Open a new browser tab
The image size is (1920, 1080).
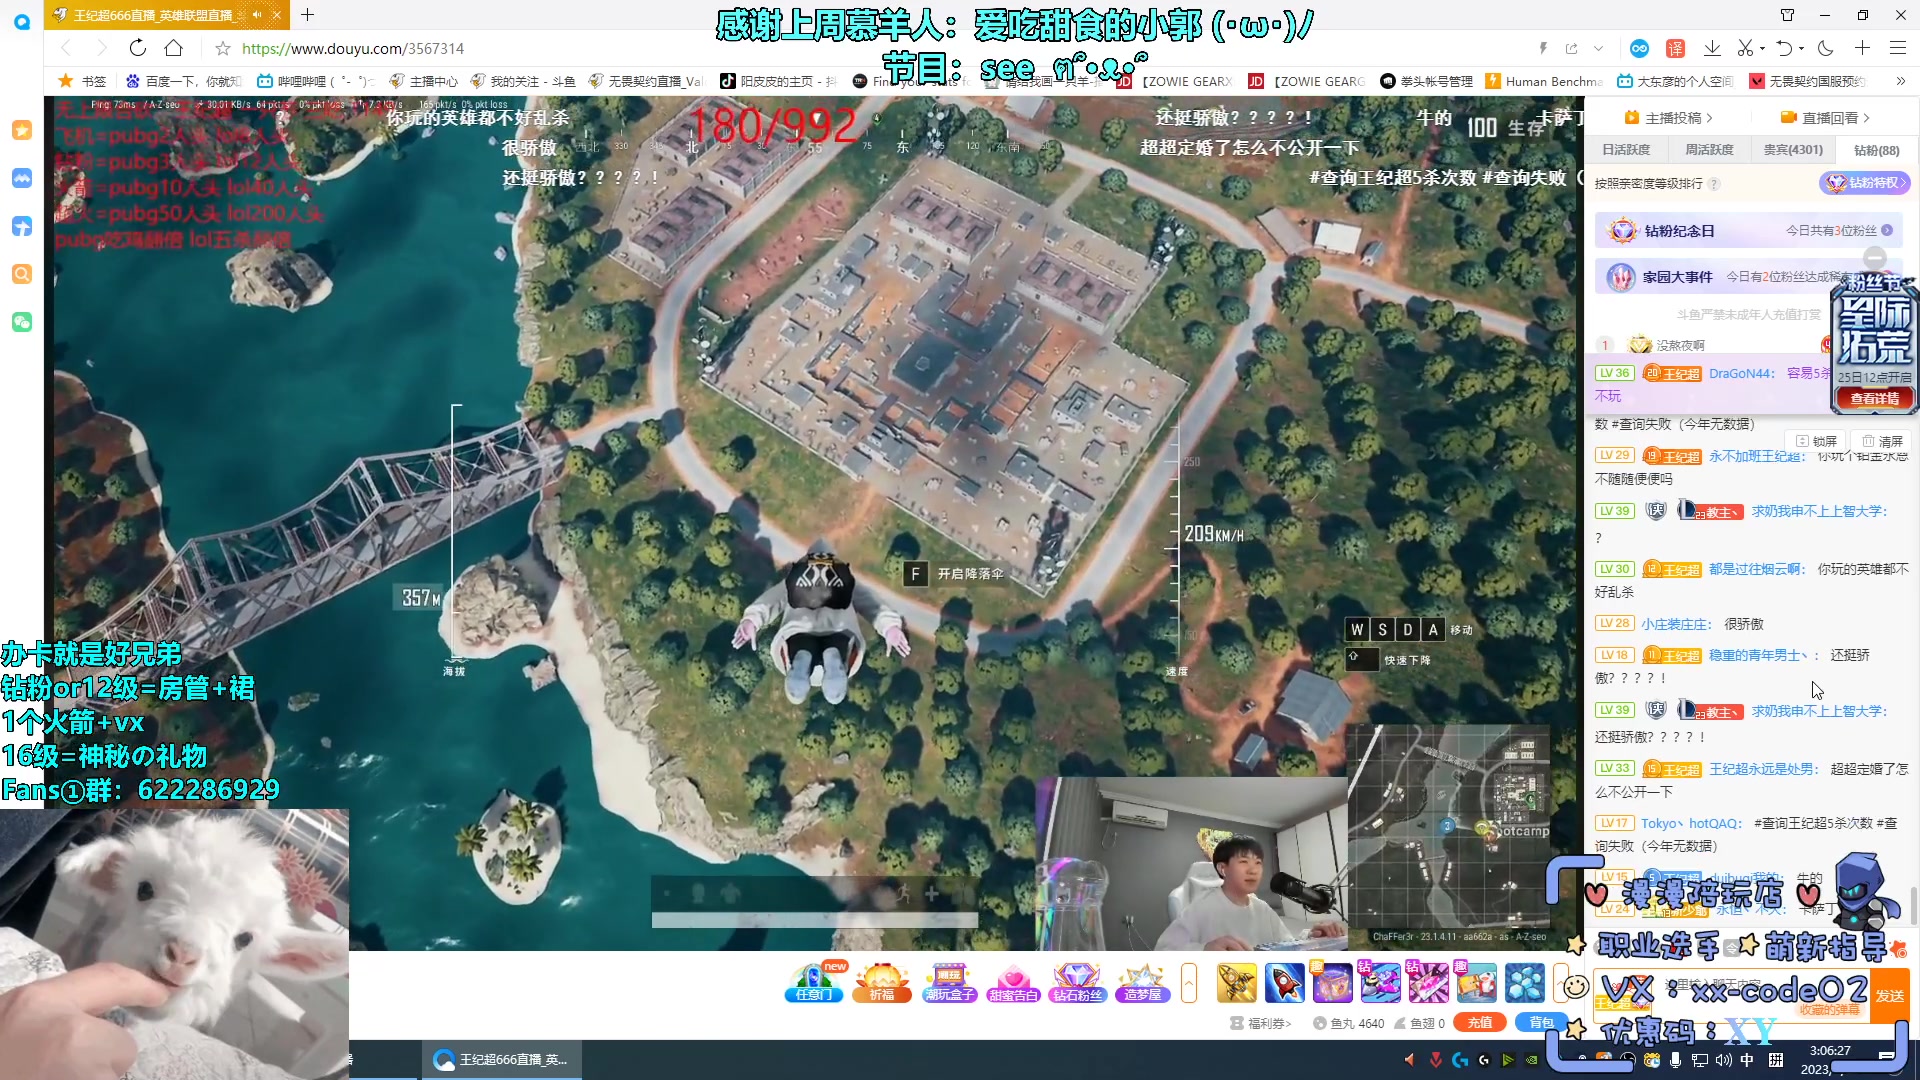click(307, 15)
